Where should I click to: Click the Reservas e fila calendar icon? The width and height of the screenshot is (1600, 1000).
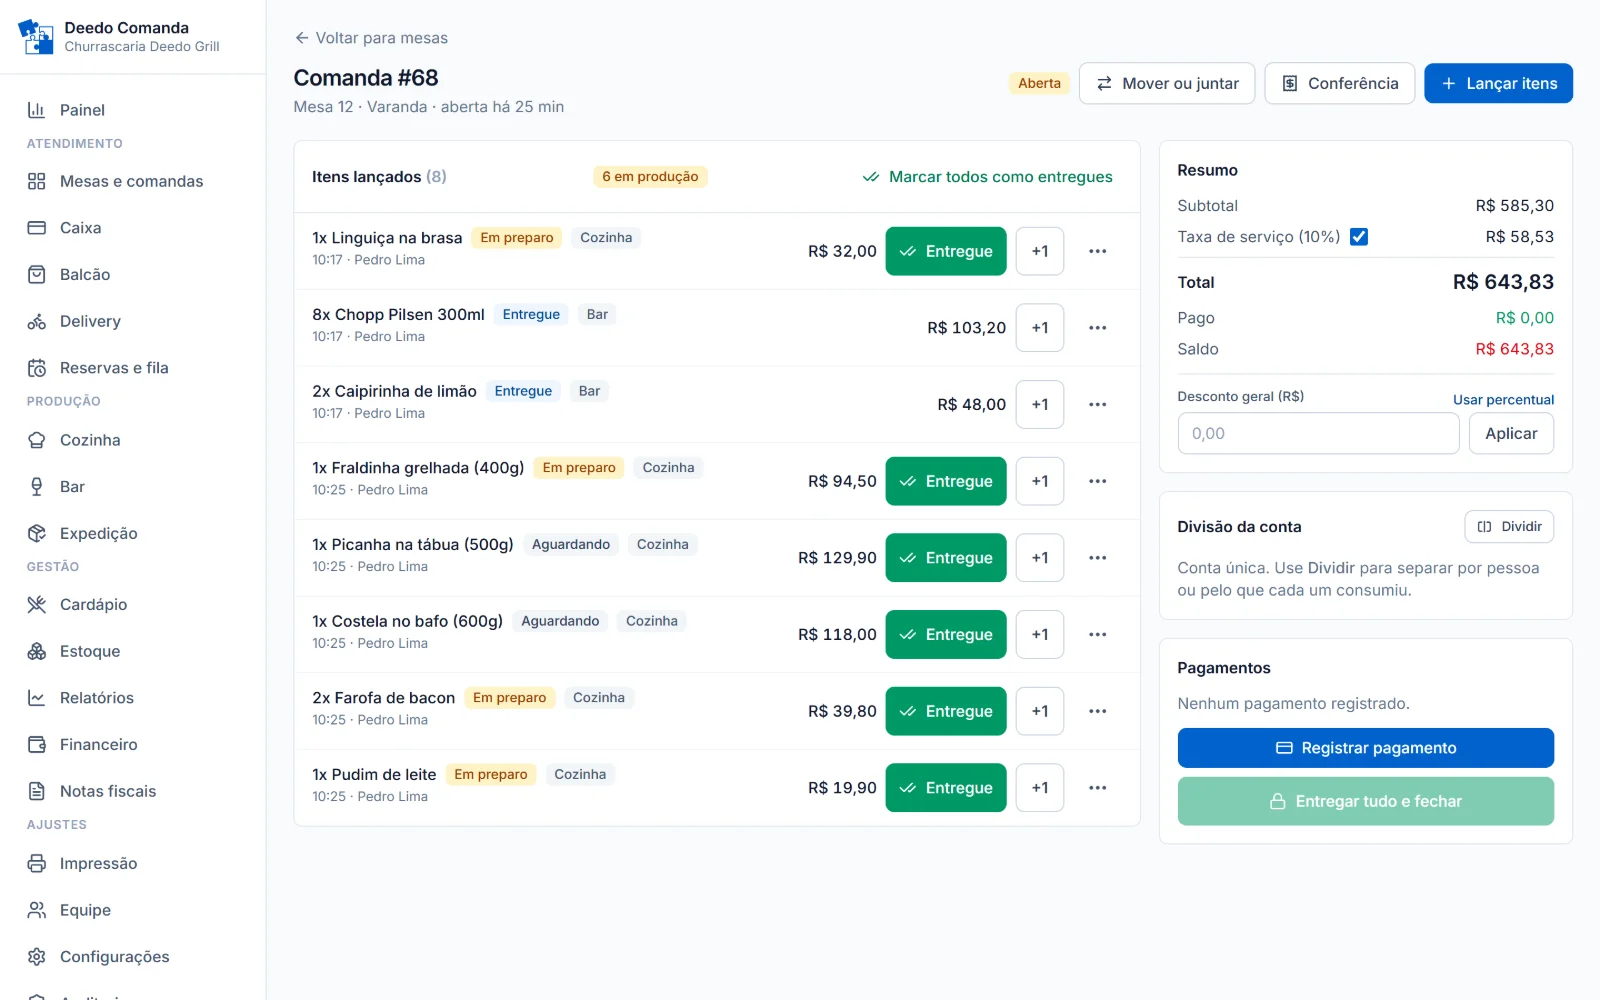click(x=37, y=368)
